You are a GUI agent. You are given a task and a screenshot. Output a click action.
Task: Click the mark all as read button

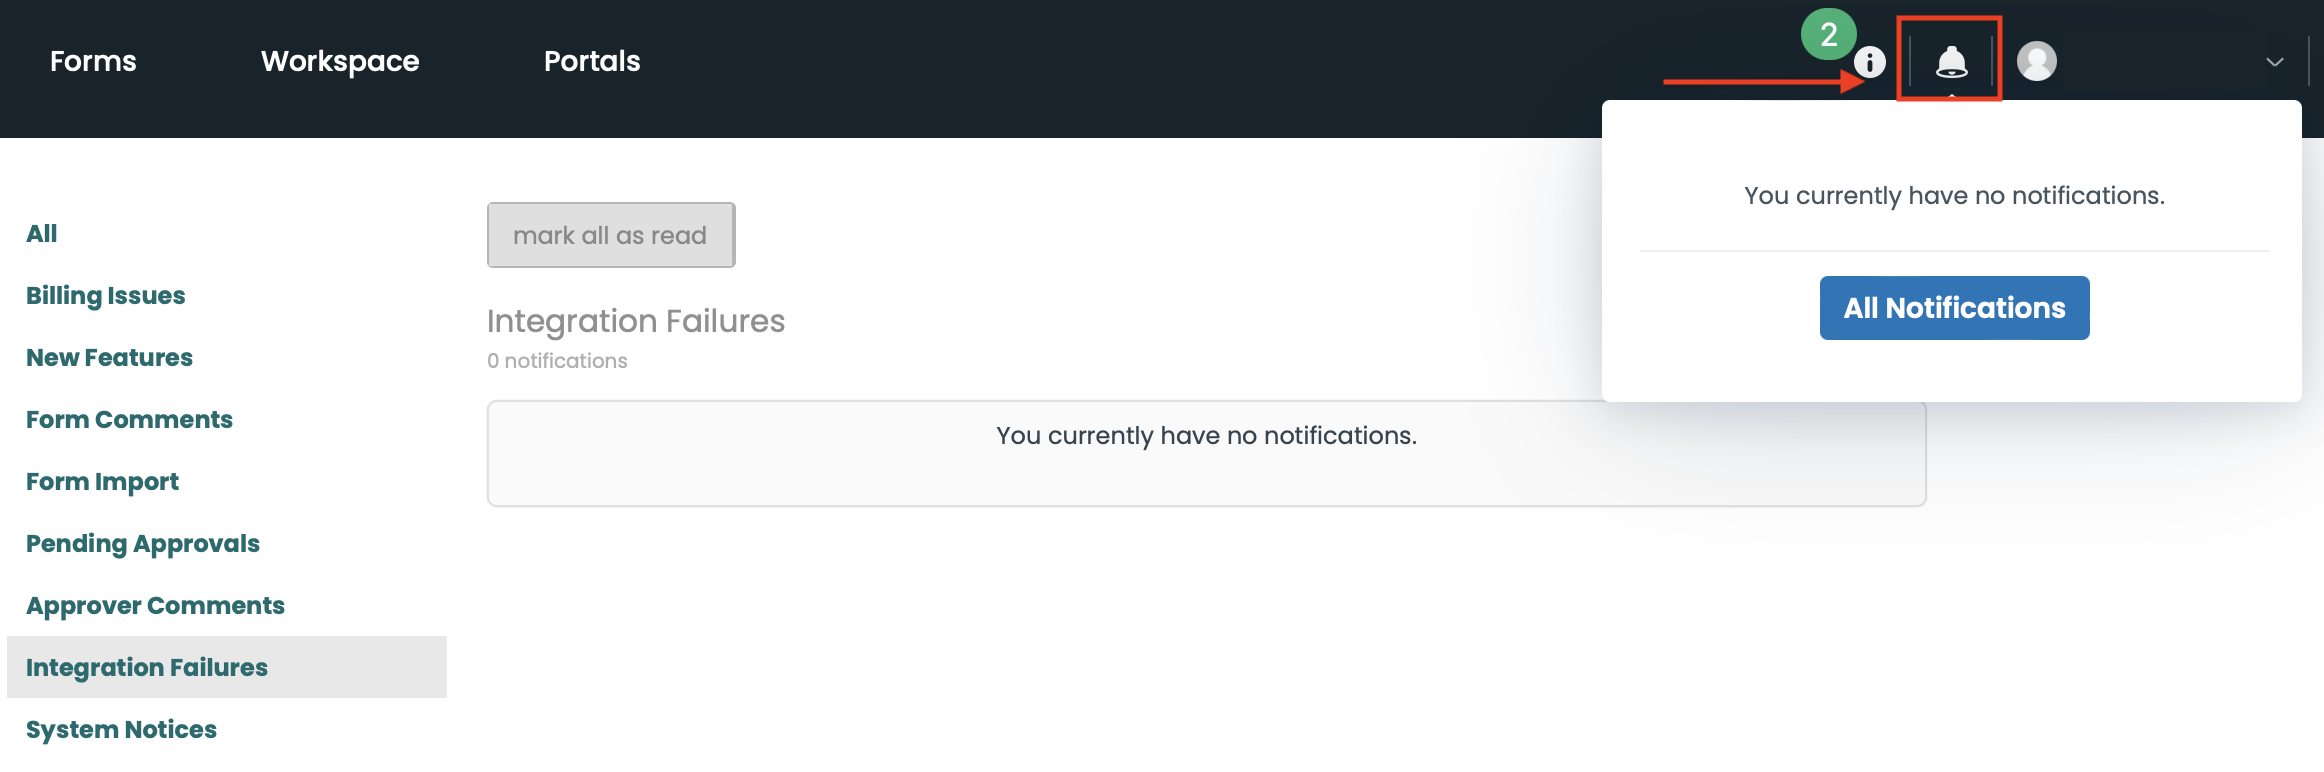pyautogui.click(x=610, y=234)
